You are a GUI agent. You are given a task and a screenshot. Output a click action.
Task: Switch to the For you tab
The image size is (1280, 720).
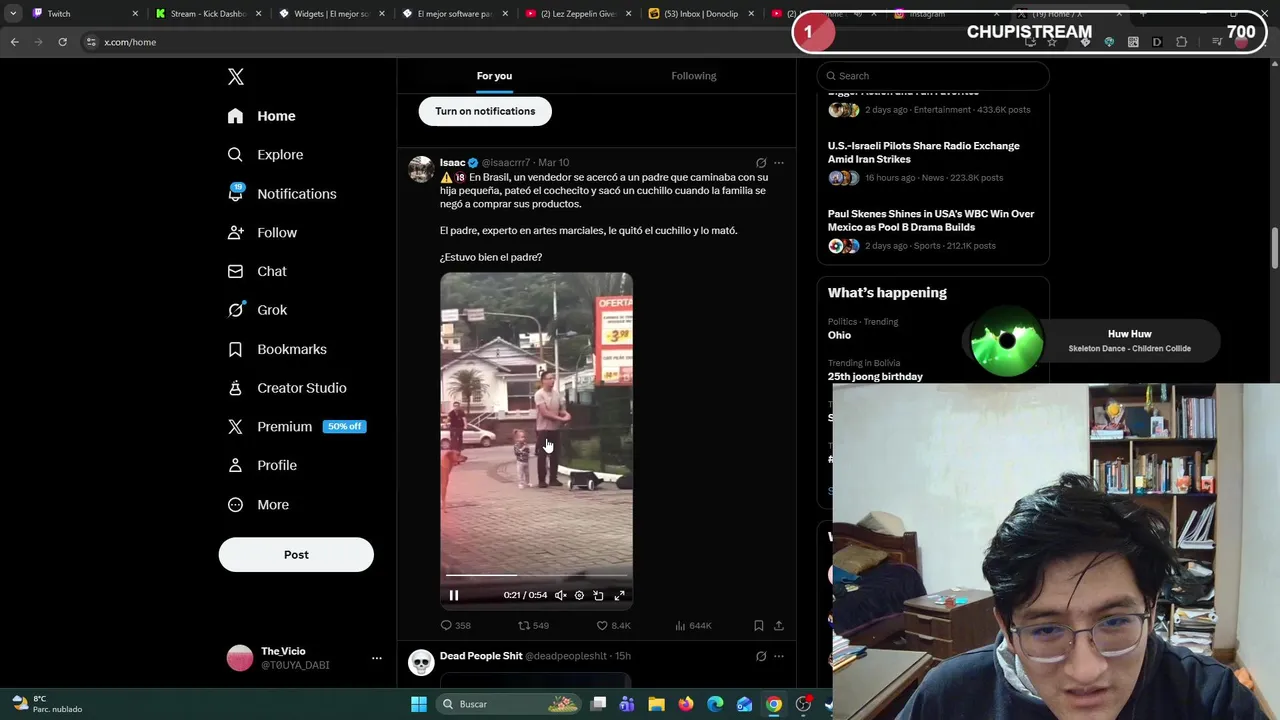pos(494,76)
